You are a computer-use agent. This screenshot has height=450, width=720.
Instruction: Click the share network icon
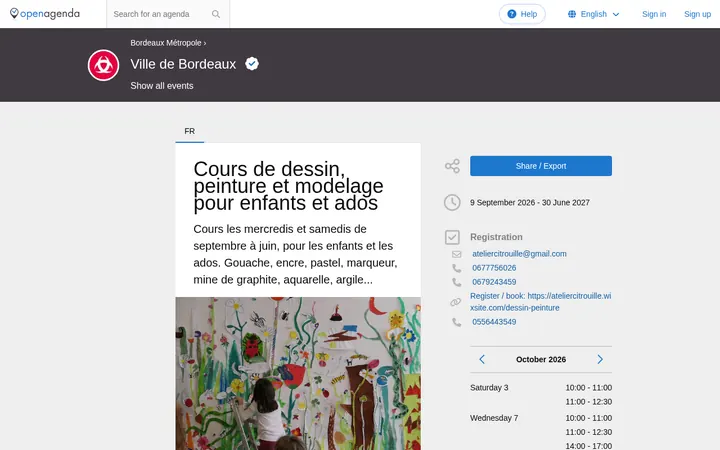[x=452, y=166]
